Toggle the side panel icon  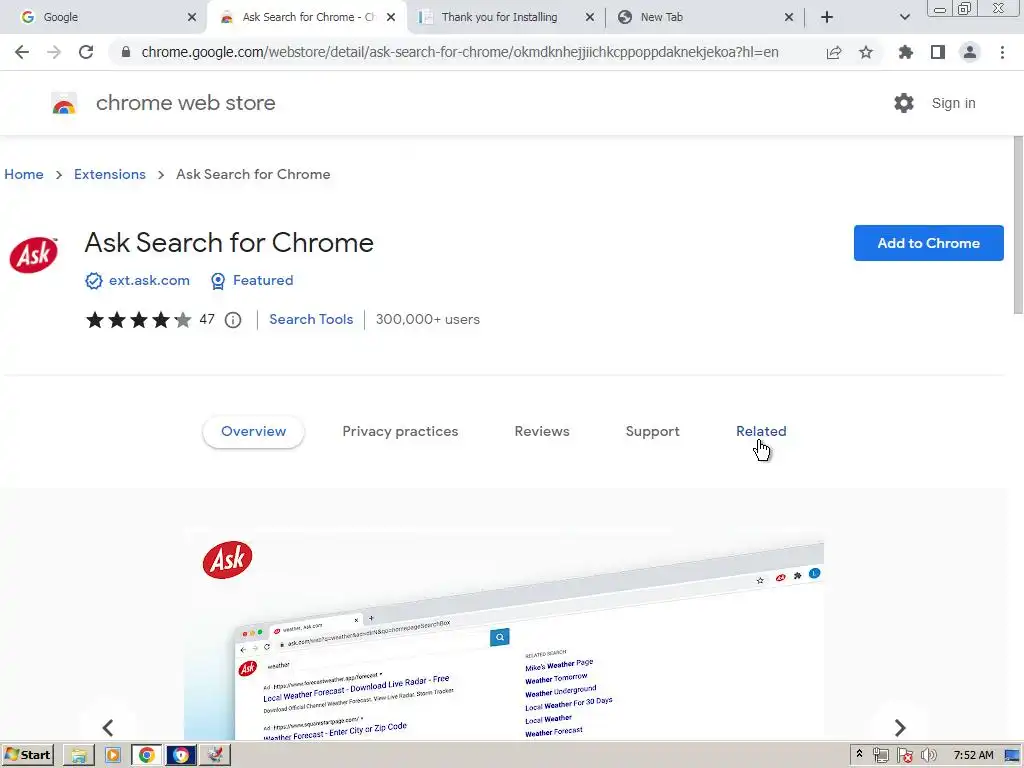[938, 52]
